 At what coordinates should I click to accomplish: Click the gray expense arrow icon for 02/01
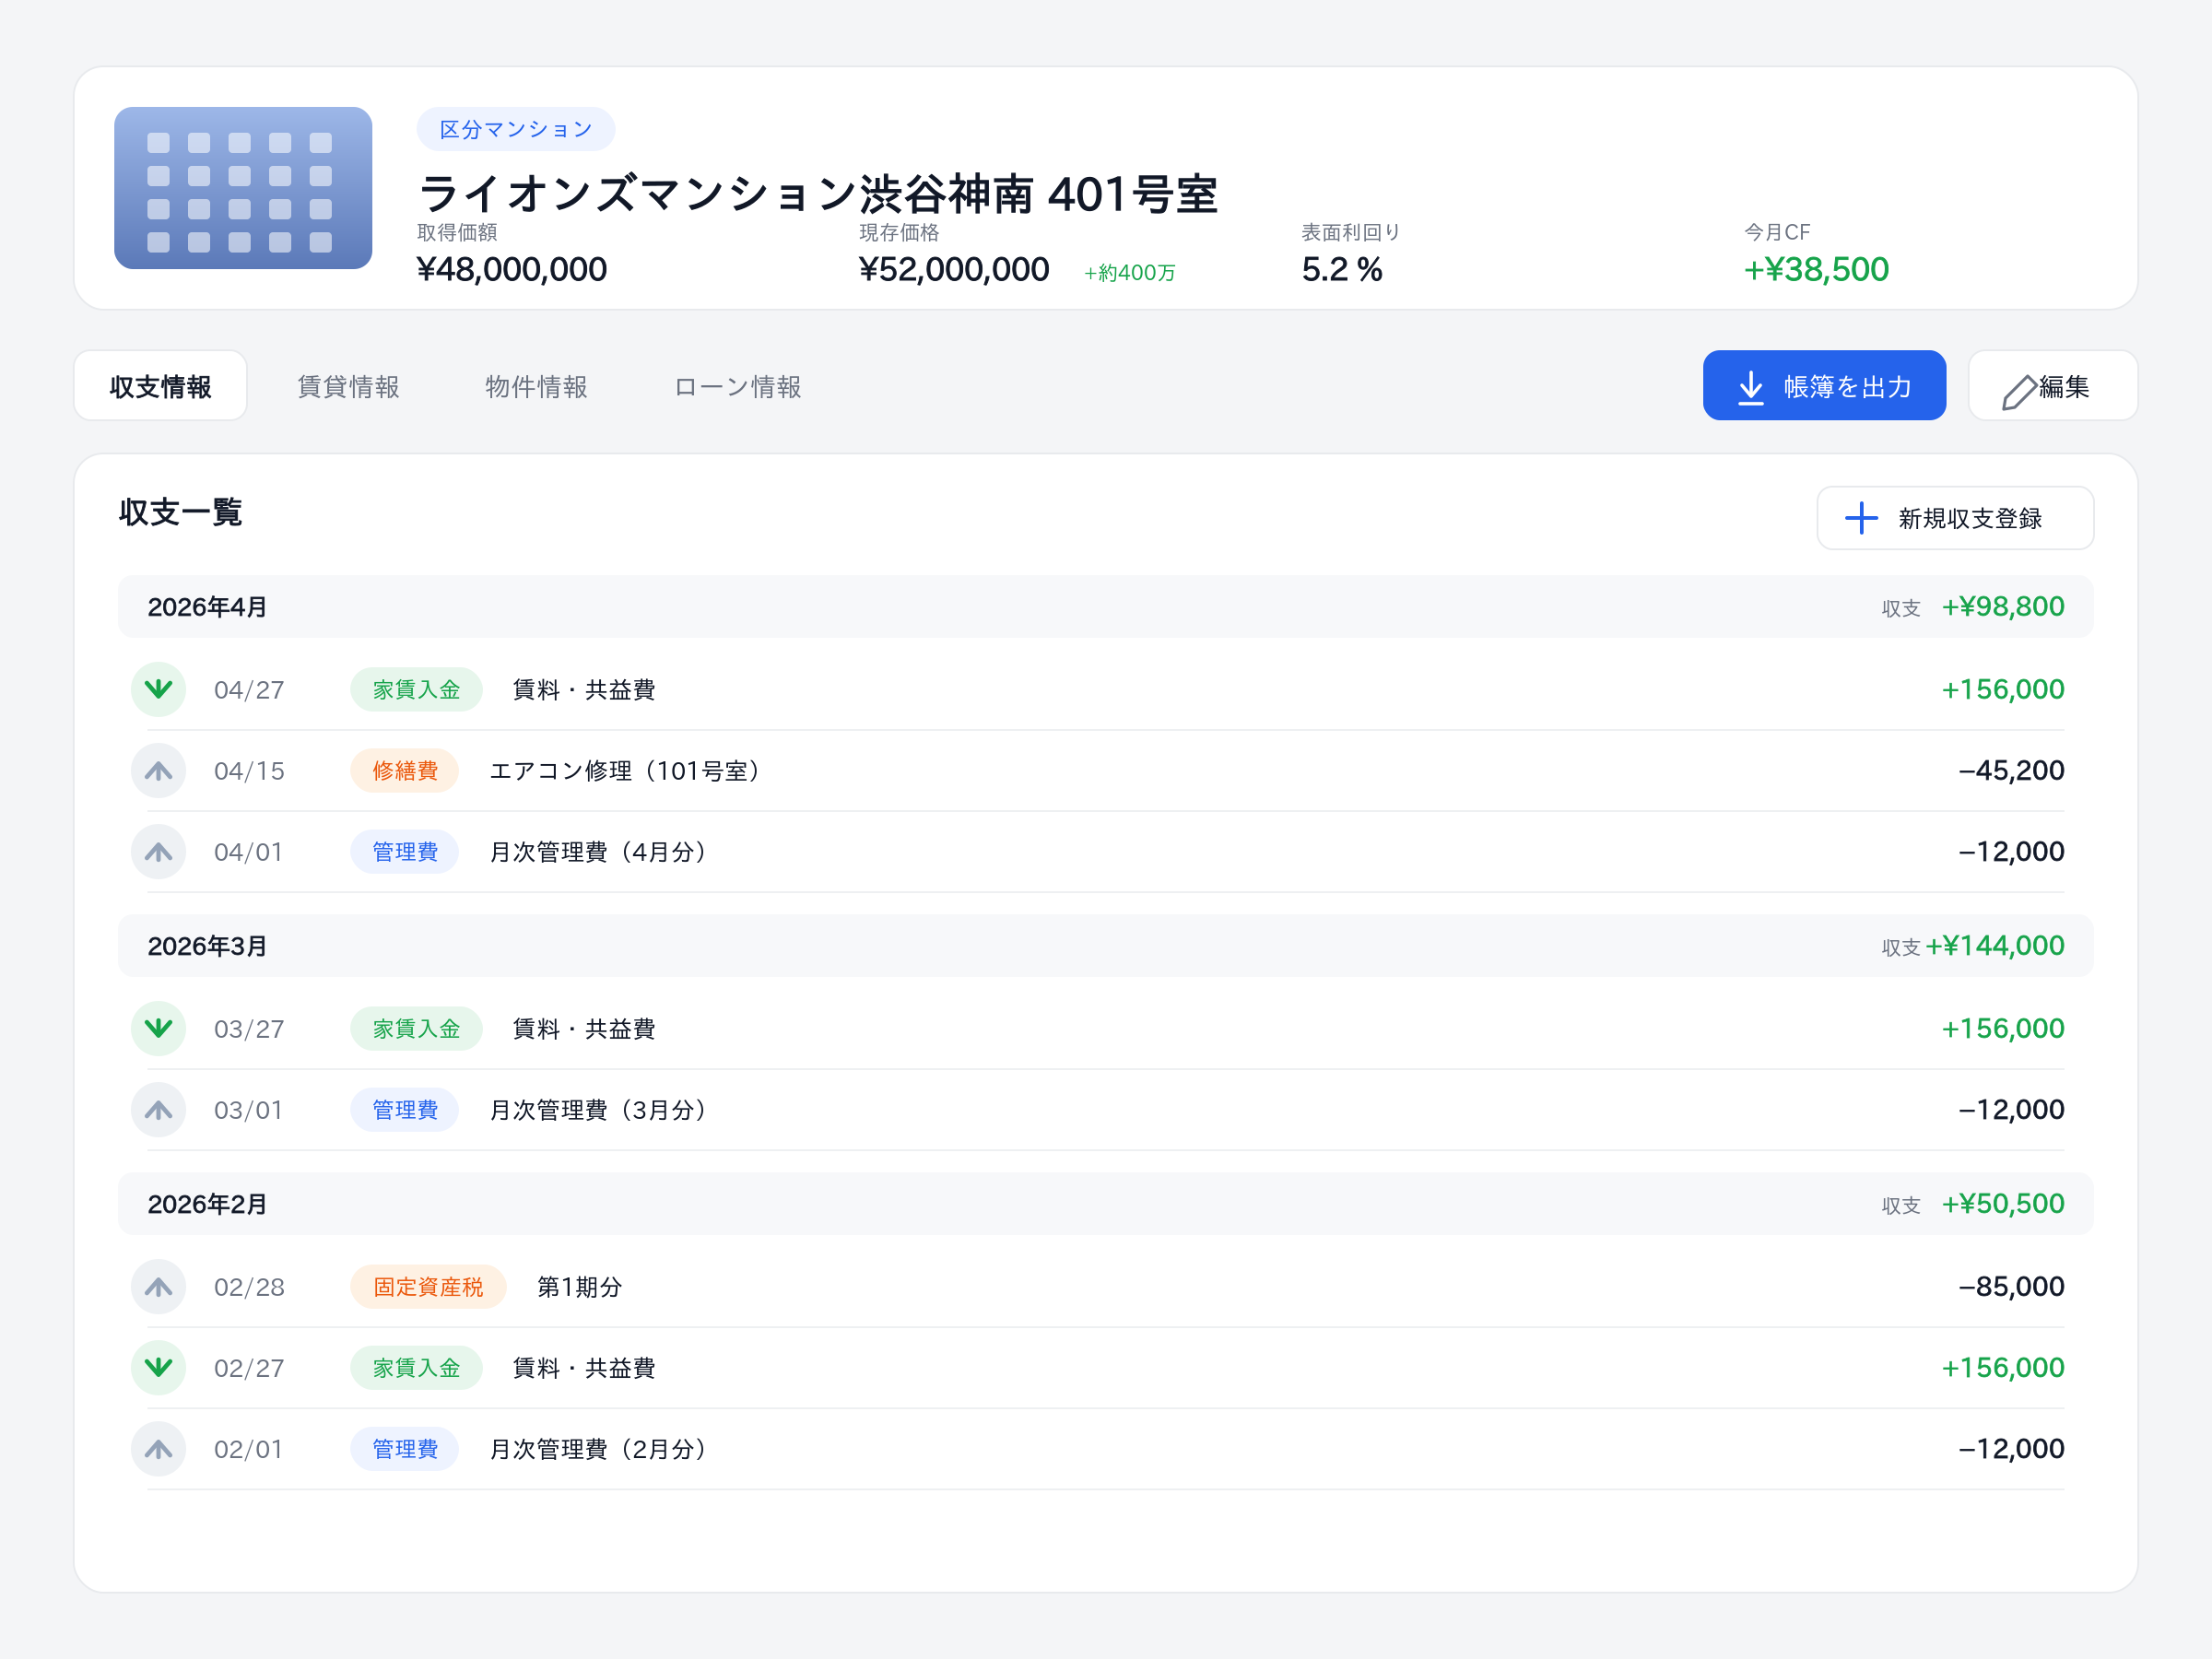point(158,1448)
